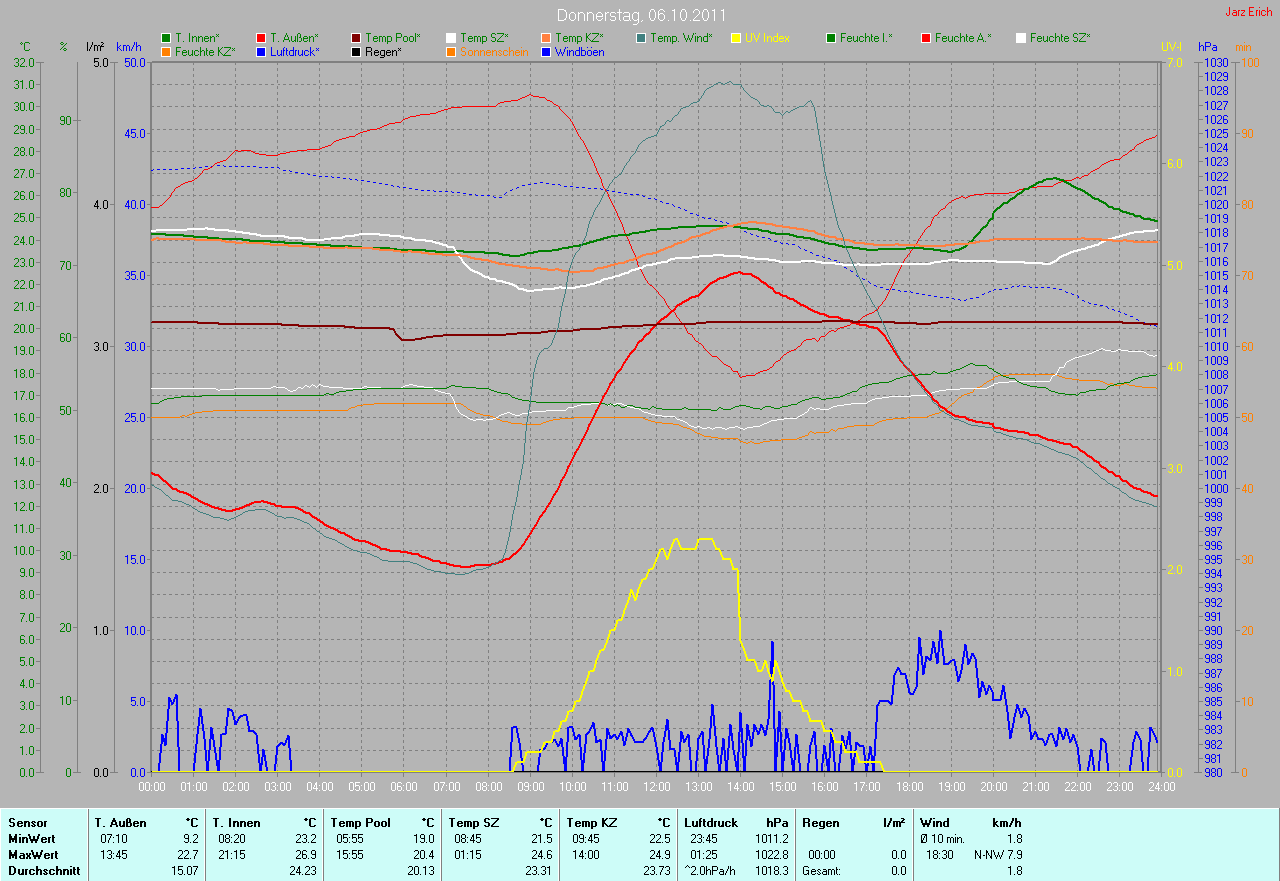Select the teal Temp. Wind swatch
The height and width of the screenshot is (881, 1280).
[641, 38]
